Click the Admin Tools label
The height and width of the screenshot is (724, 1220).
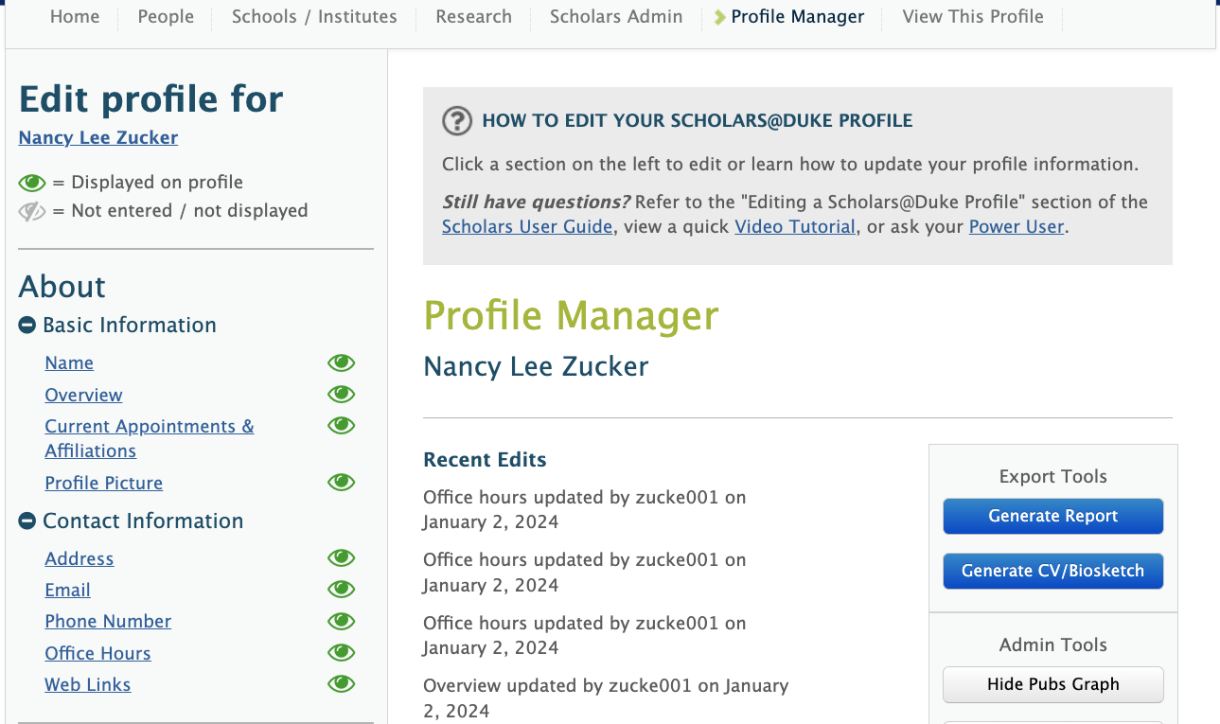pos(1053,645)
